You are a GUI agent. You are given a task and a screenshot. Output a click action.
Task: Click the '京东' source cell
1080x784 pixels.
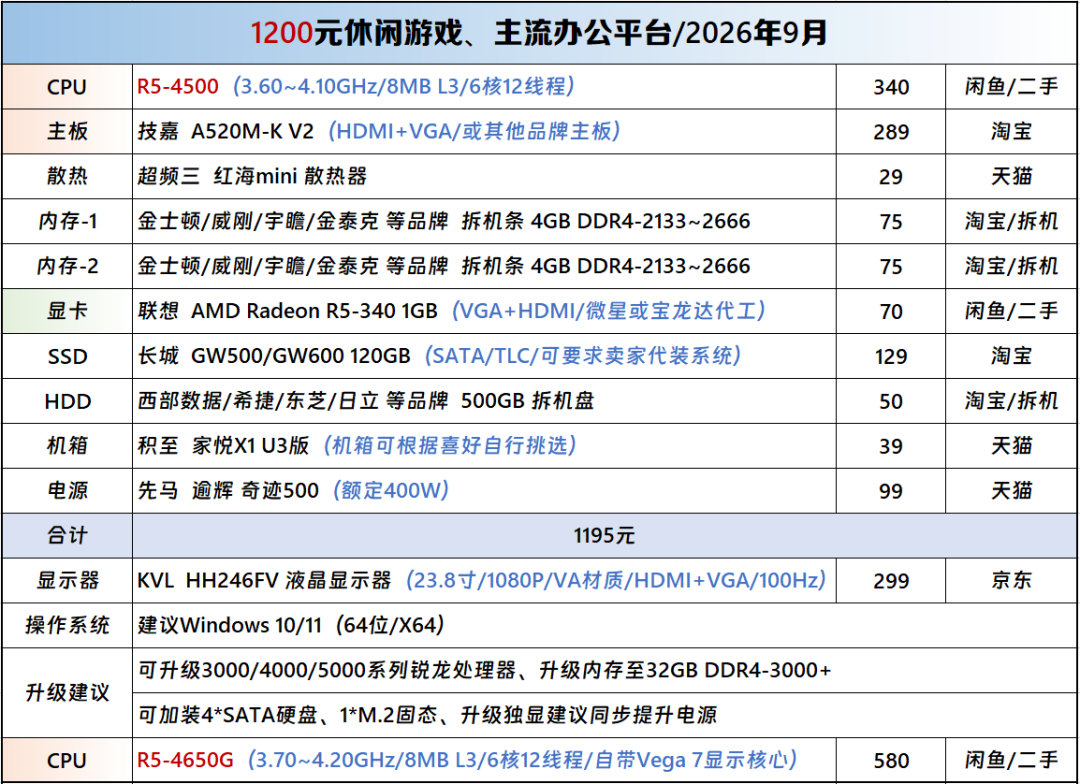click(1011, 580)
